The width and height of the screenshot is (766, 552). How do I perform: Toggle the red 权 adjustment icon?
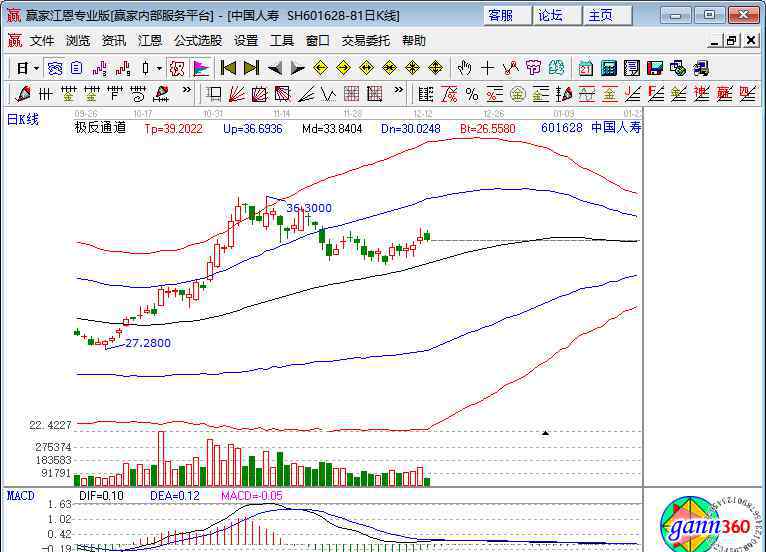176,68
